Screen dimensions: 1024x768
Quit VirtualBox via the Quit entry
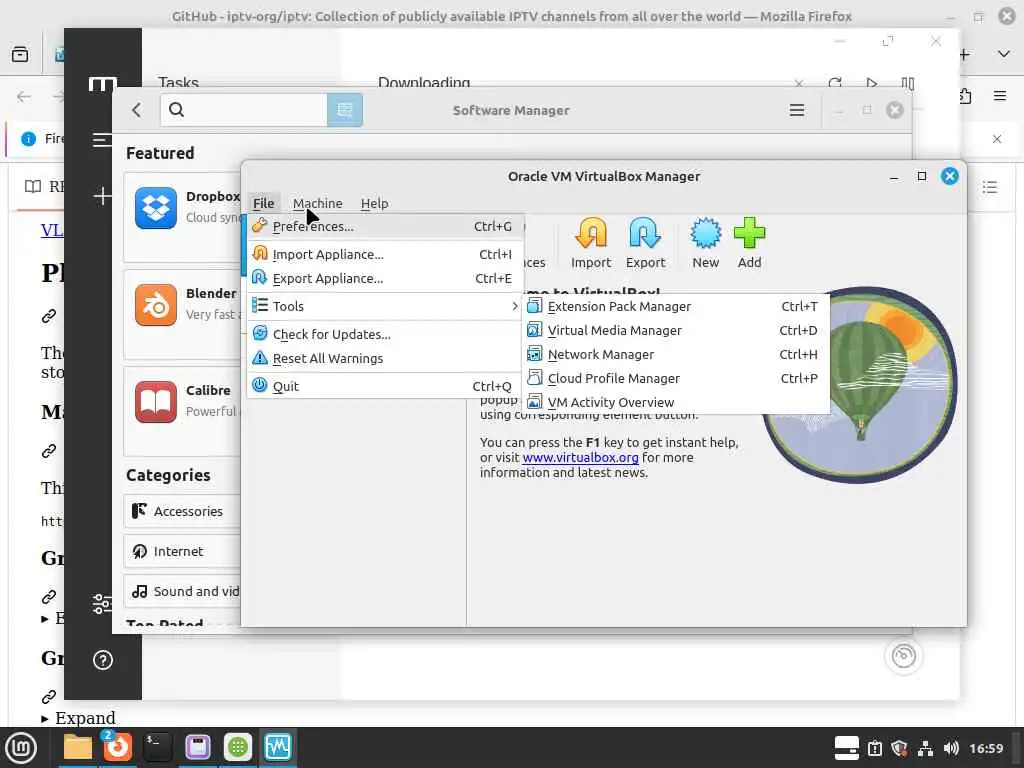(385, 386)
